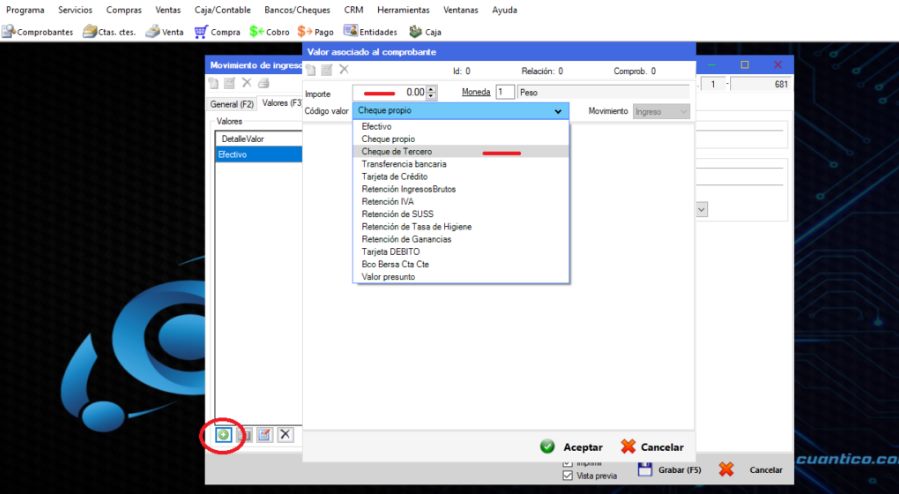Click the print icon in the Movimiento window toolbar

coord(263,84)
